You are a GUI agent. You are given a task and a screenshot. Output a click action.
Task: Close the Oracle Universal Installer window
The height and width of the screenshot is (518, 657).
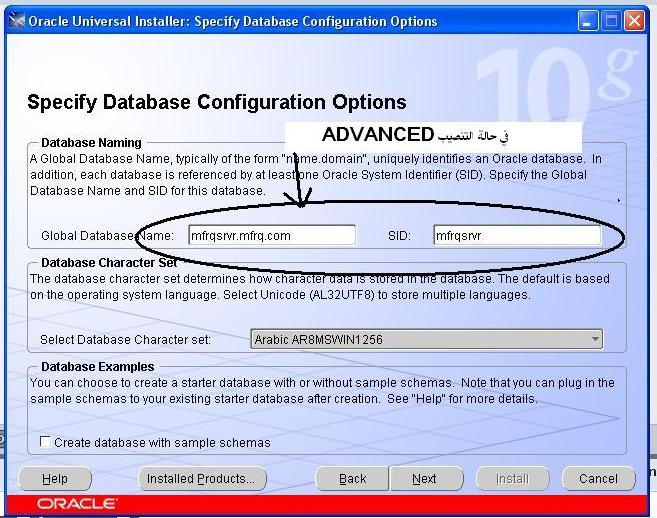(636, 20)
